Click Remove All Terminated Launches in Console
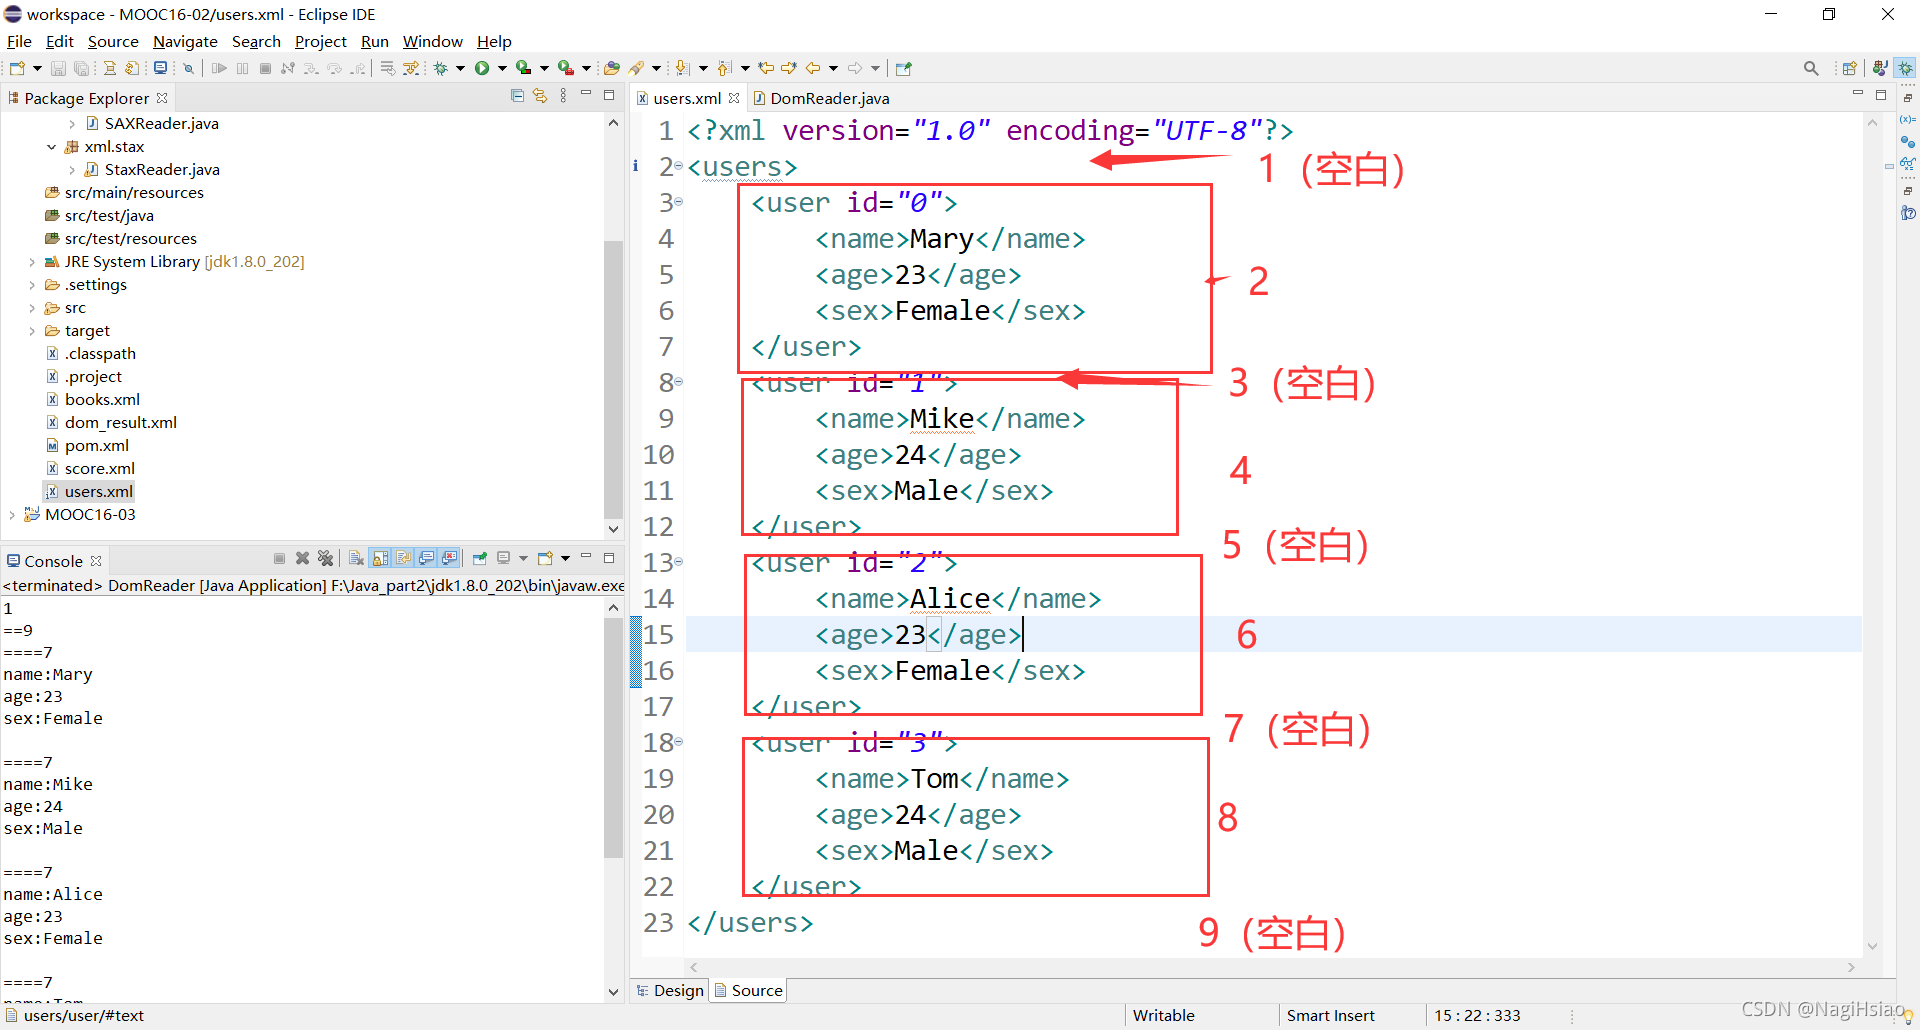Screen dimensions: 1920x1030 (325, 558)
